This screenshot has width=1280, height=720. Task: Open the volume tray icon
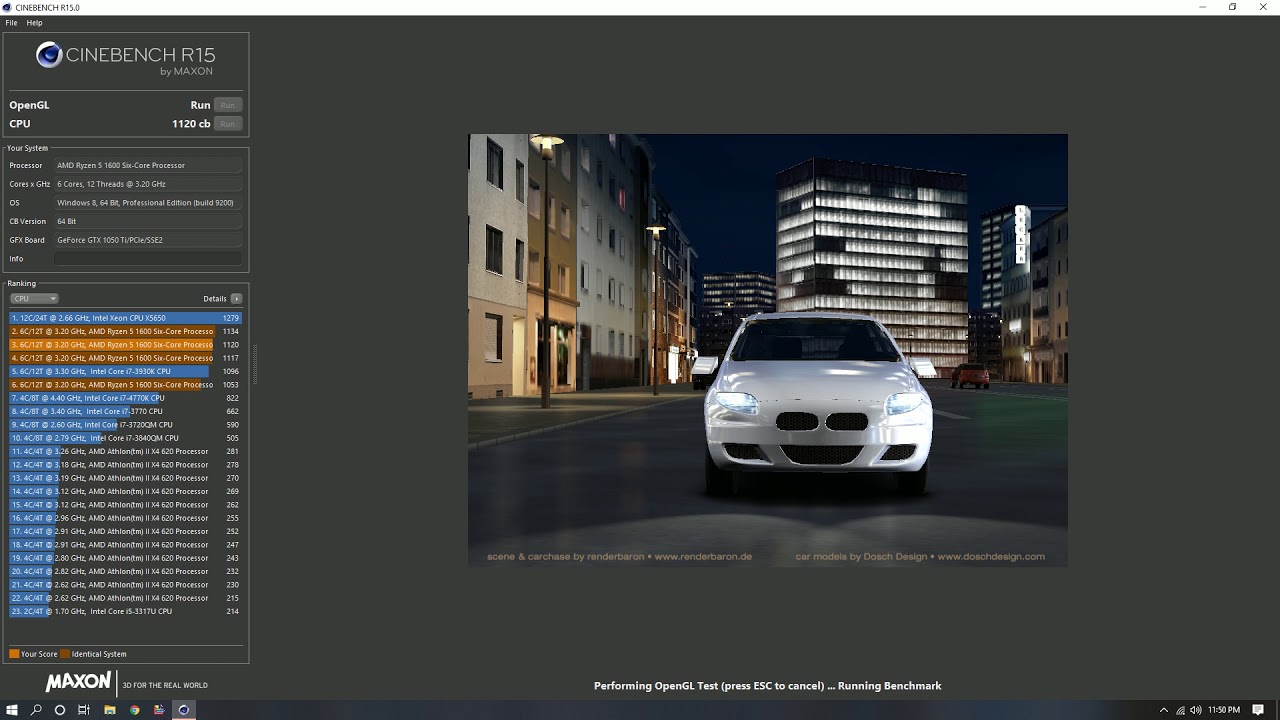click(x=1196, y=710)
